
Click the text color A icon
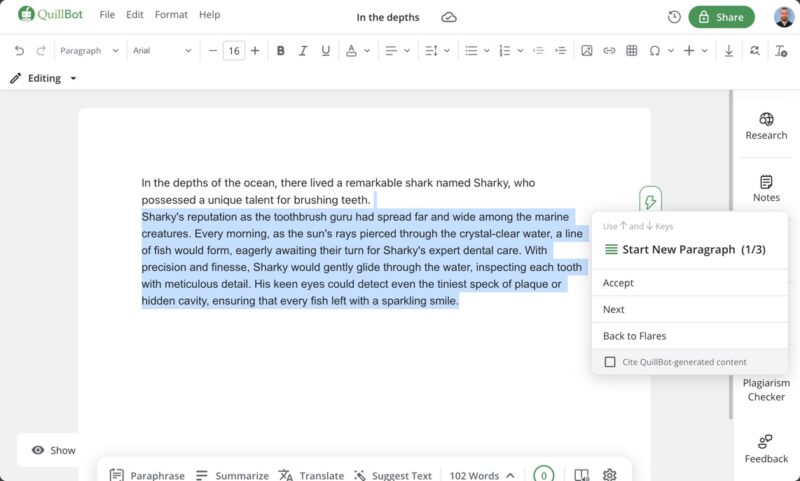351,50
